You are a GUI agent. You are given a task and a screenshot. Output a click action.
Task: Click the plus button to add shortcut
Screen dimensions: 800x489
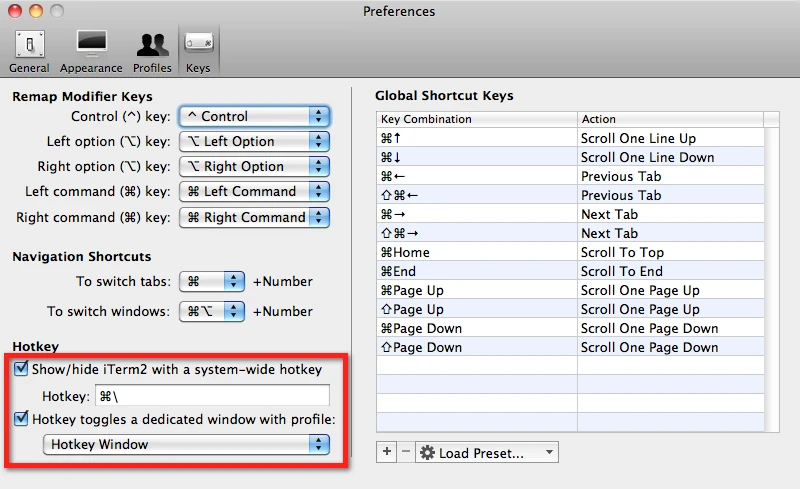(x=387, y=452)
